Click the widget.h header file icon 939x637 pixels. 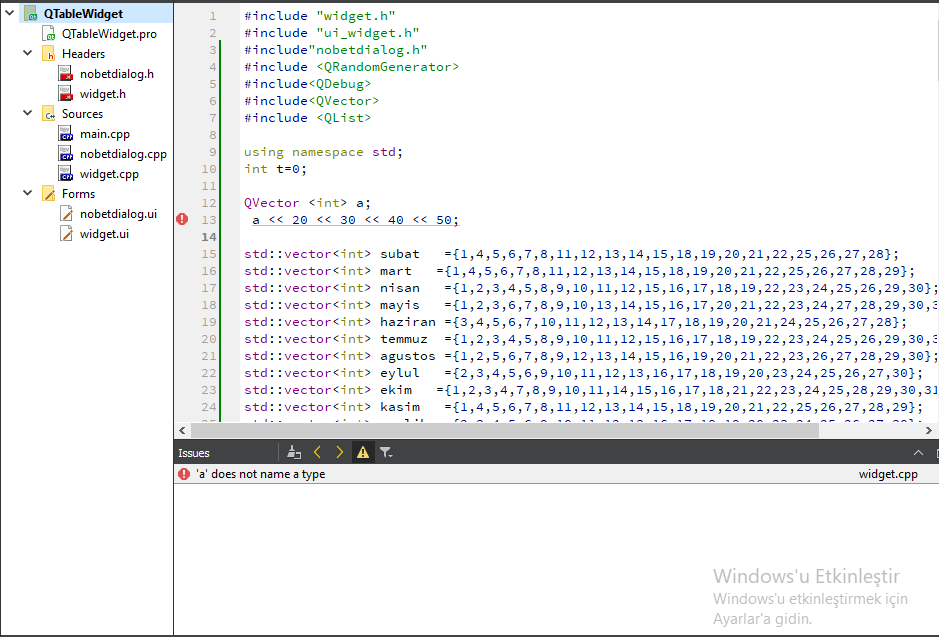pyautogui.click(x=66, y=94)
